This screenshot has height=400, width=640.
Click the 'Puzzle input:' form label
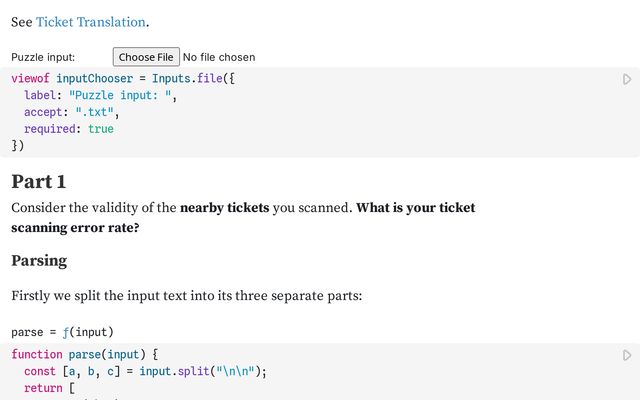coord(43,57)
